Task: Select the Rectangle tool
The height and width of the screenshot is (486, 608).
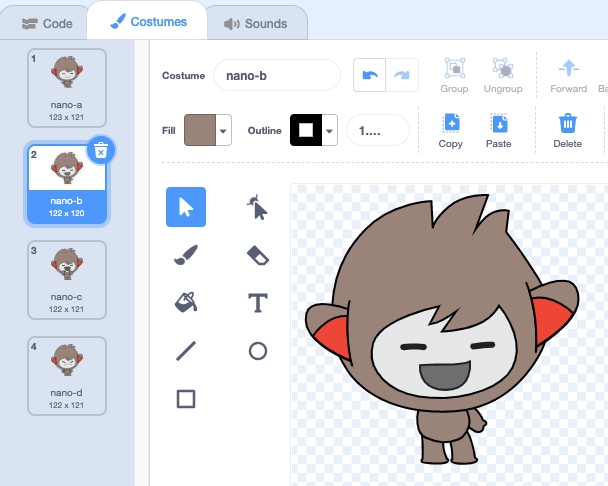Action: 186,399
